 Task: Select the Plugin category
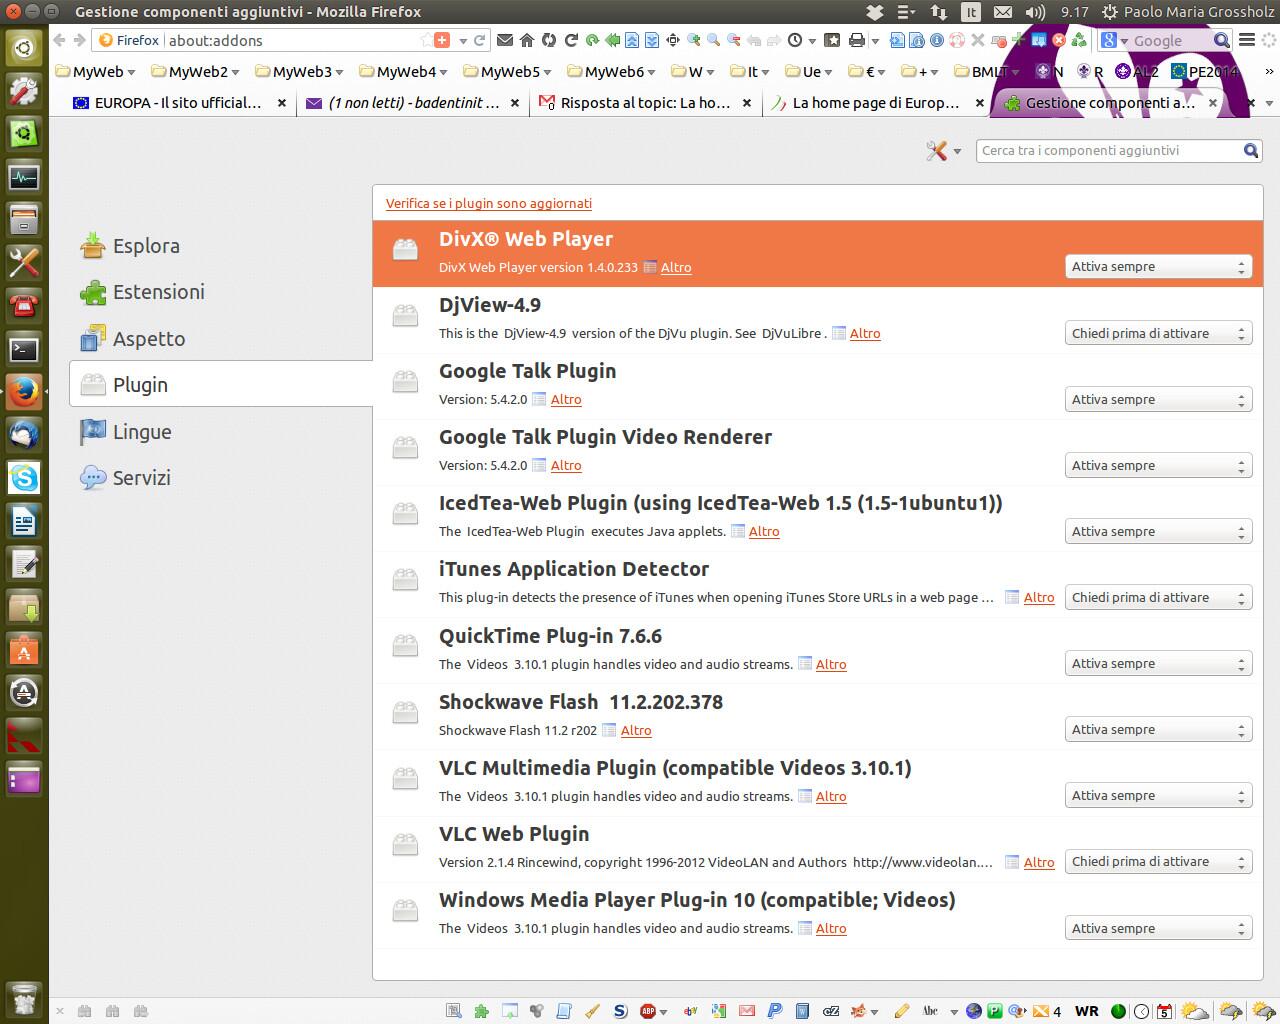coord(221,385)
